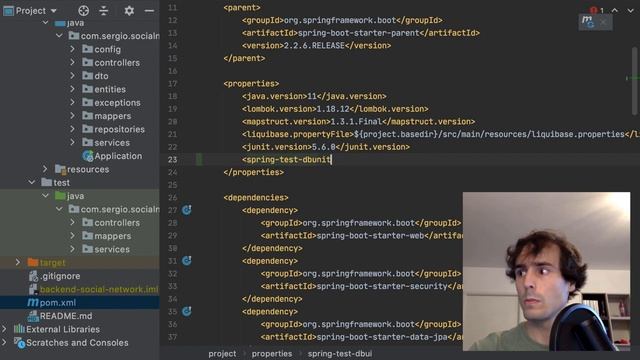This screenshot has width=640, height=360.
Task: Click the dto folder icon
Action: (87, 76)
